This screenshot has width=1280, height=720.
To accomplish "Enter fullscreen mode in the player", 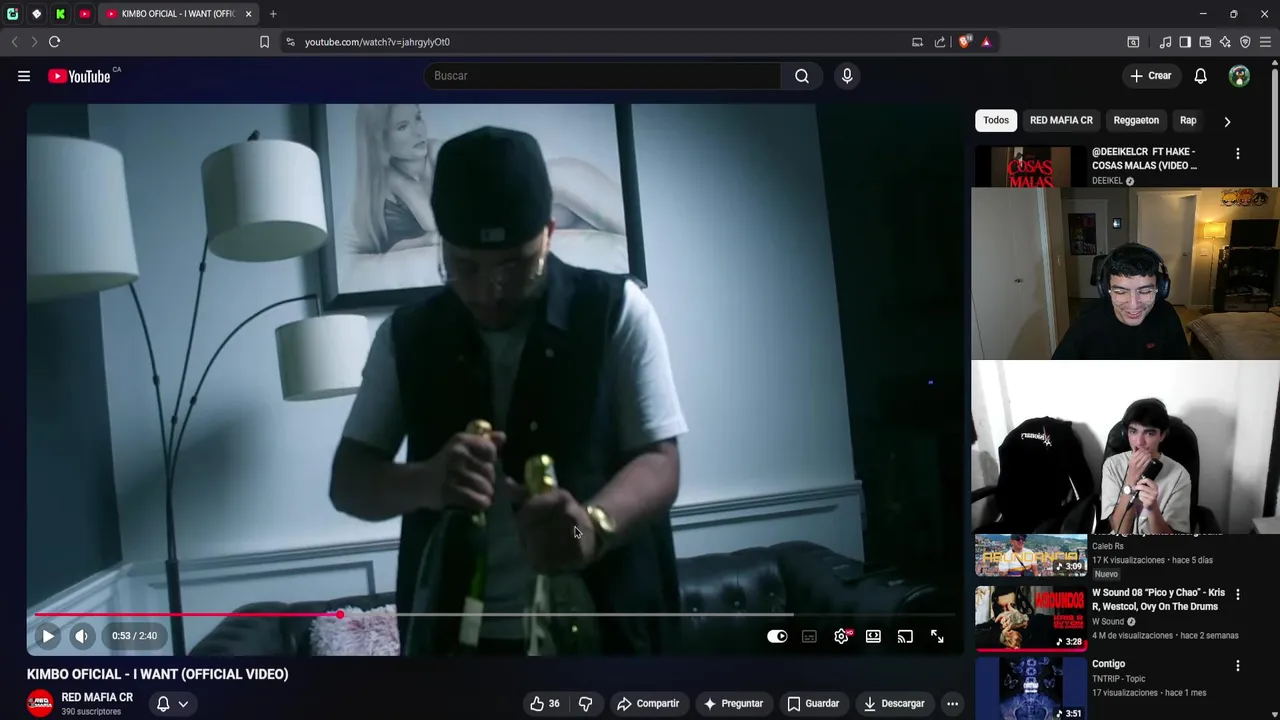I will (937, 636).
